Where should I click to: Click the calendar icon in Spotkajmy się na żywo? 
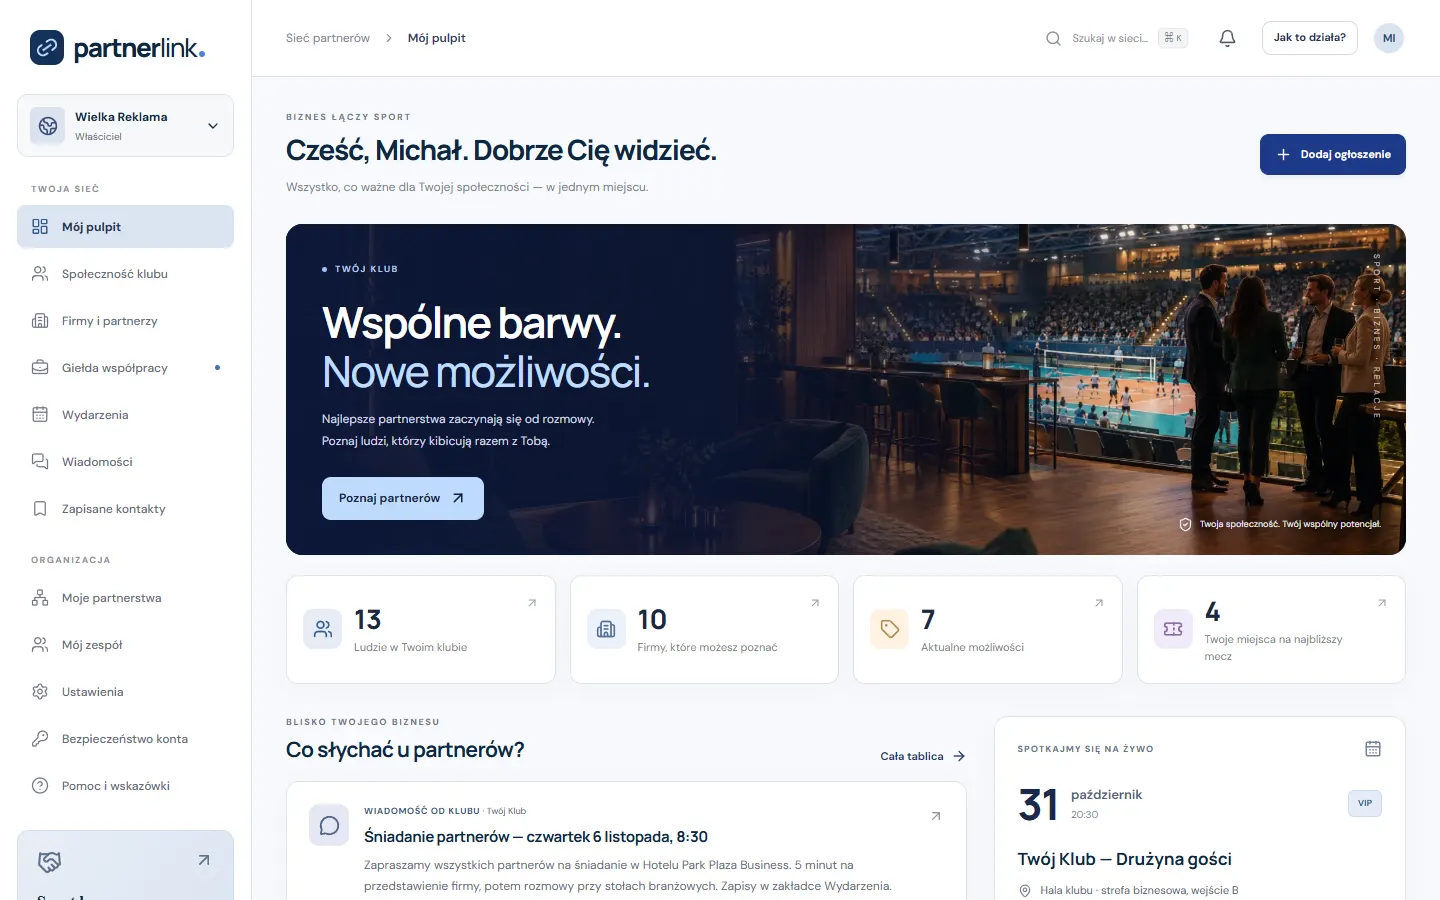pyautogui.click(x=1373, y=748)
